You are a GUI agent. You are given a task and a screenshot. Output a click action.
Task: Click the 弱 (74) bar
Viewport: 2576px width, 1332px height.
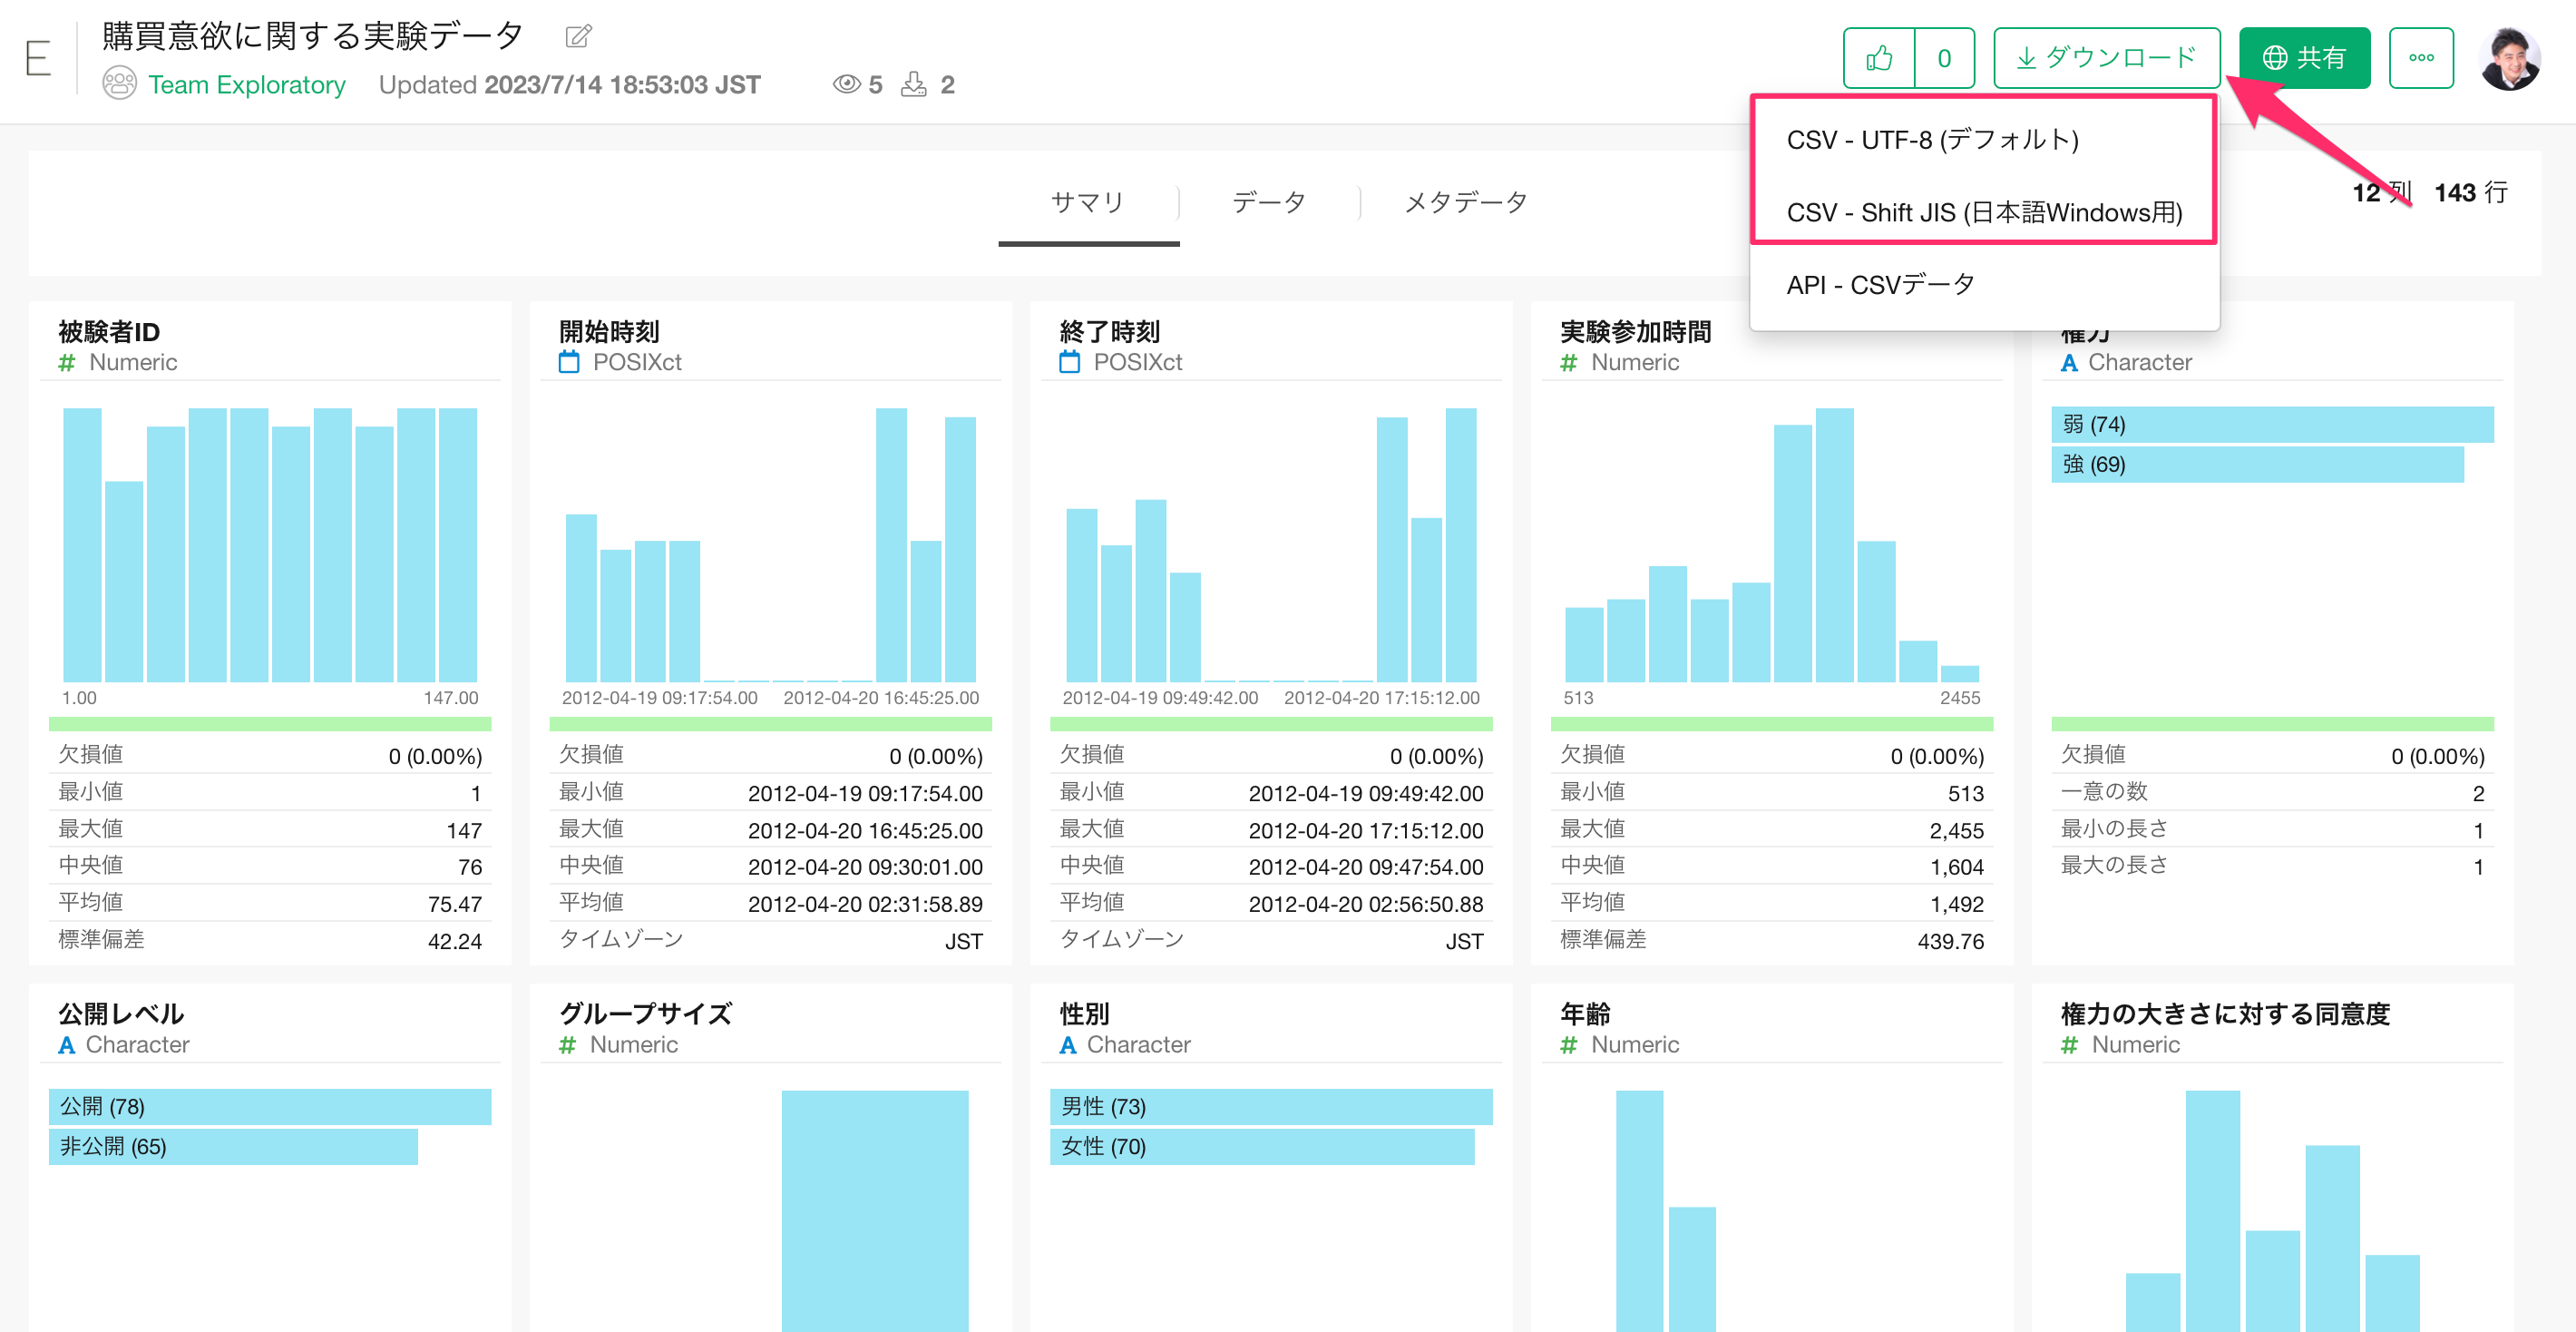pos(2272,424)
